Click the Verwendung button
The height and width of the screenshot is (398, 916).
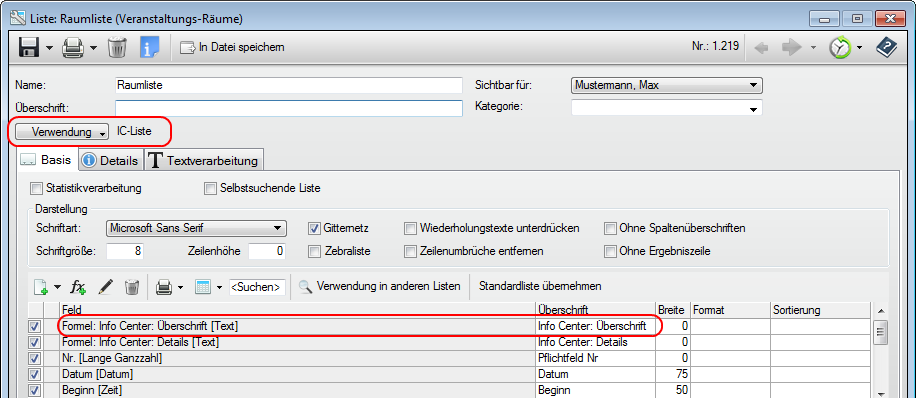click(x=62, y=132)
